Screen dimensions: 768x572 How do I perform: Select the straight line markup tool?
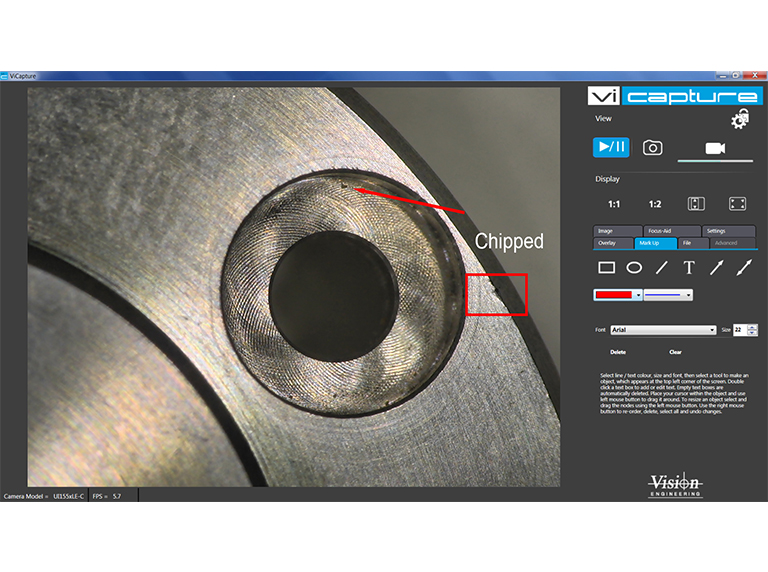pyautogui.click(x=661, y=268)
